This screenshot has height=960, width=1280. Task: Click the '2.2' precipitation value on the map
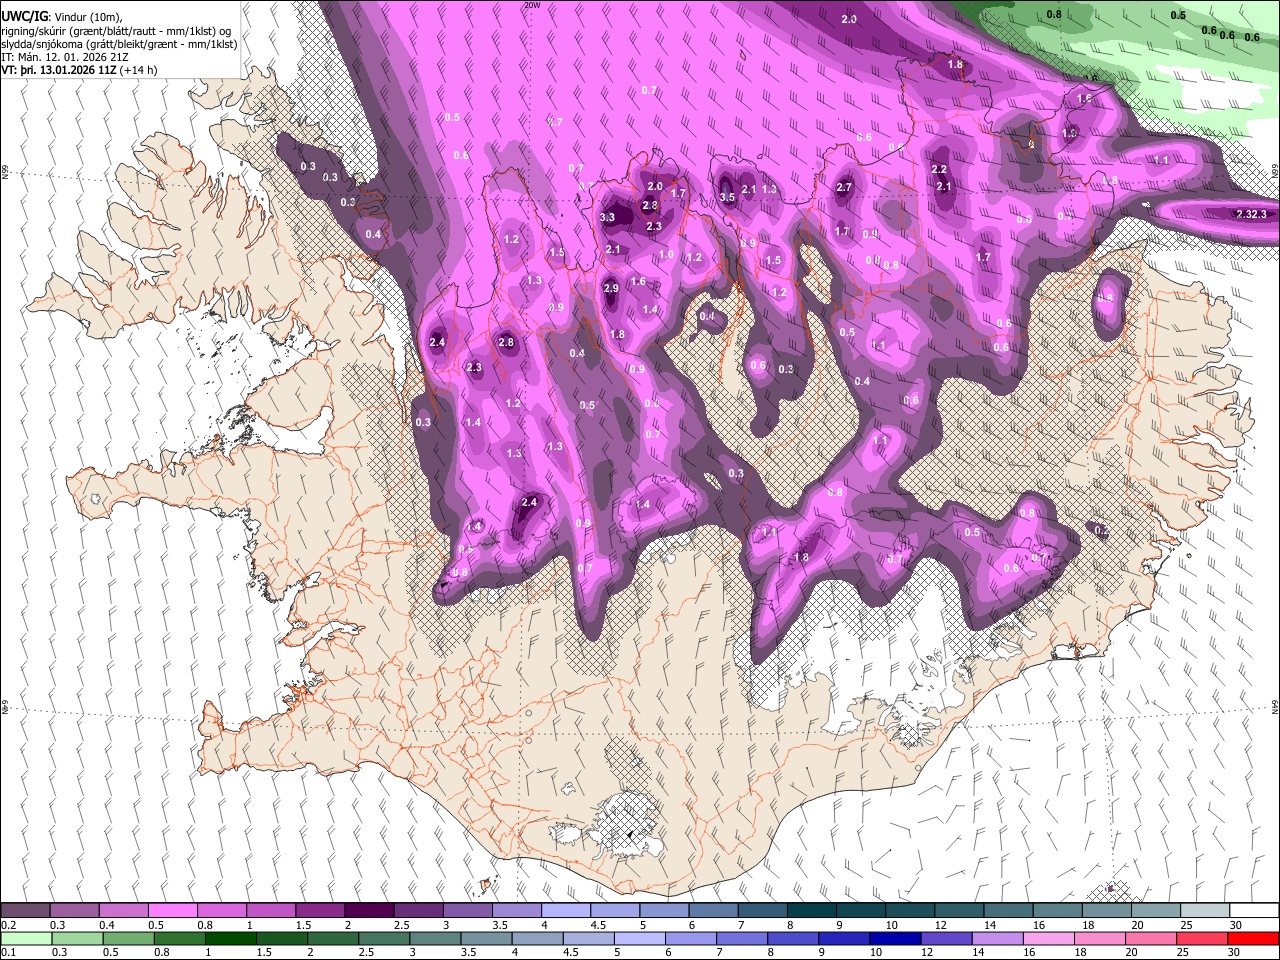(x=939, y=170)
